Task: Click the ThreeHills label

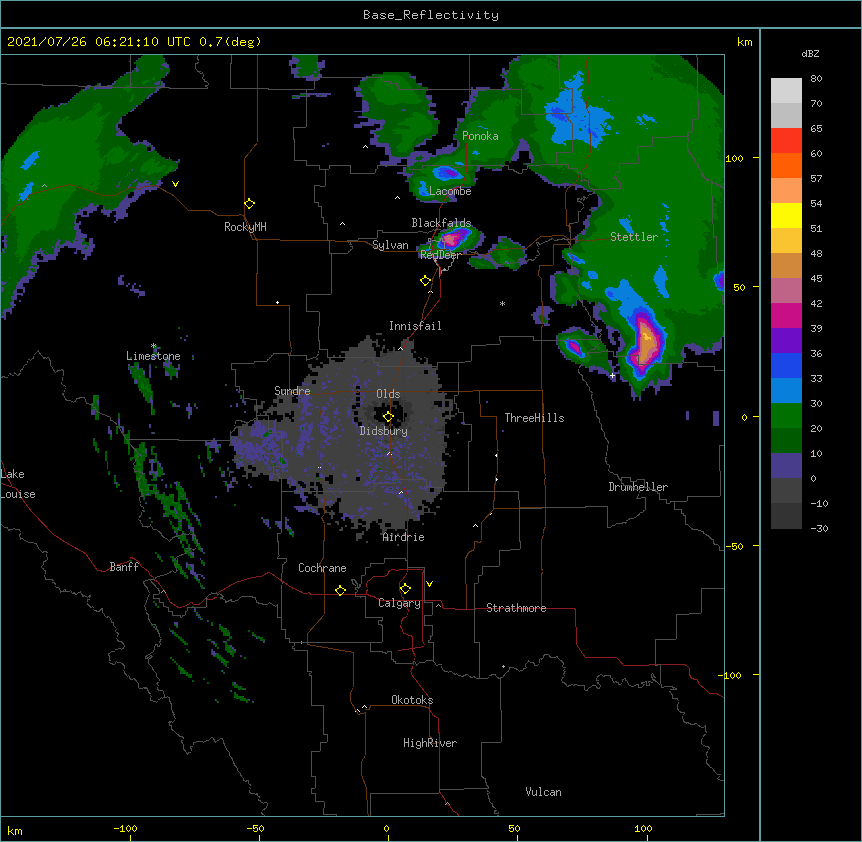Action: (534, 418)
